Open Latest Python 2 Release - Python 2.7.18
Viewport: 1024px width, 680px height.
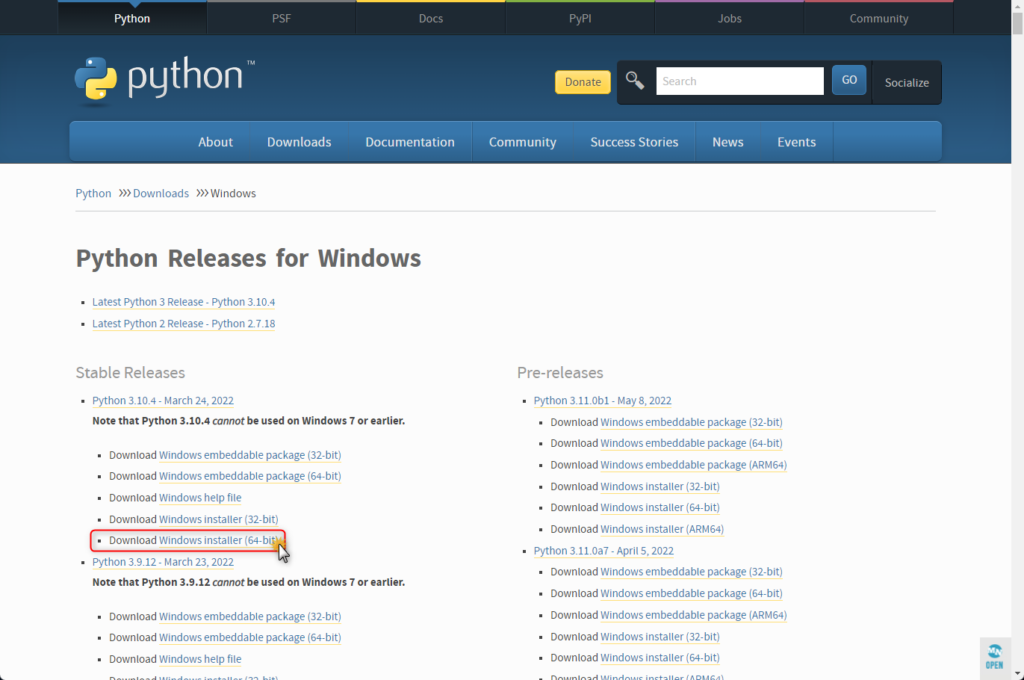(184, 323)
